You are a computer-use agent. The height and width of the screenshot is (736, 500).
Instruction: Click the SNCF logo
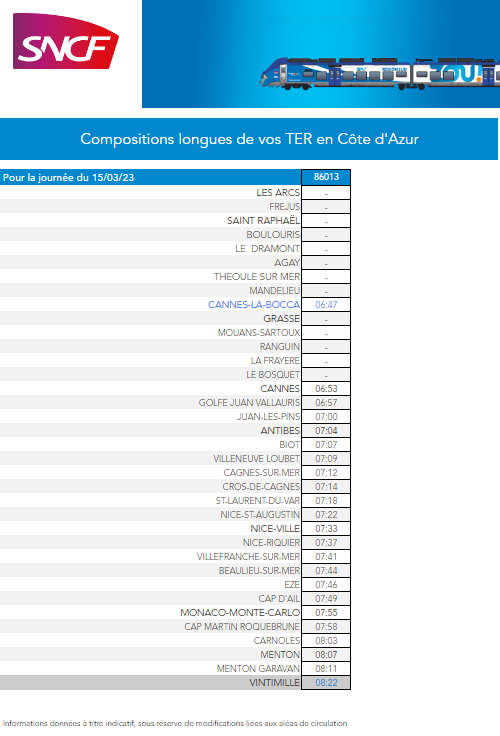66,41
